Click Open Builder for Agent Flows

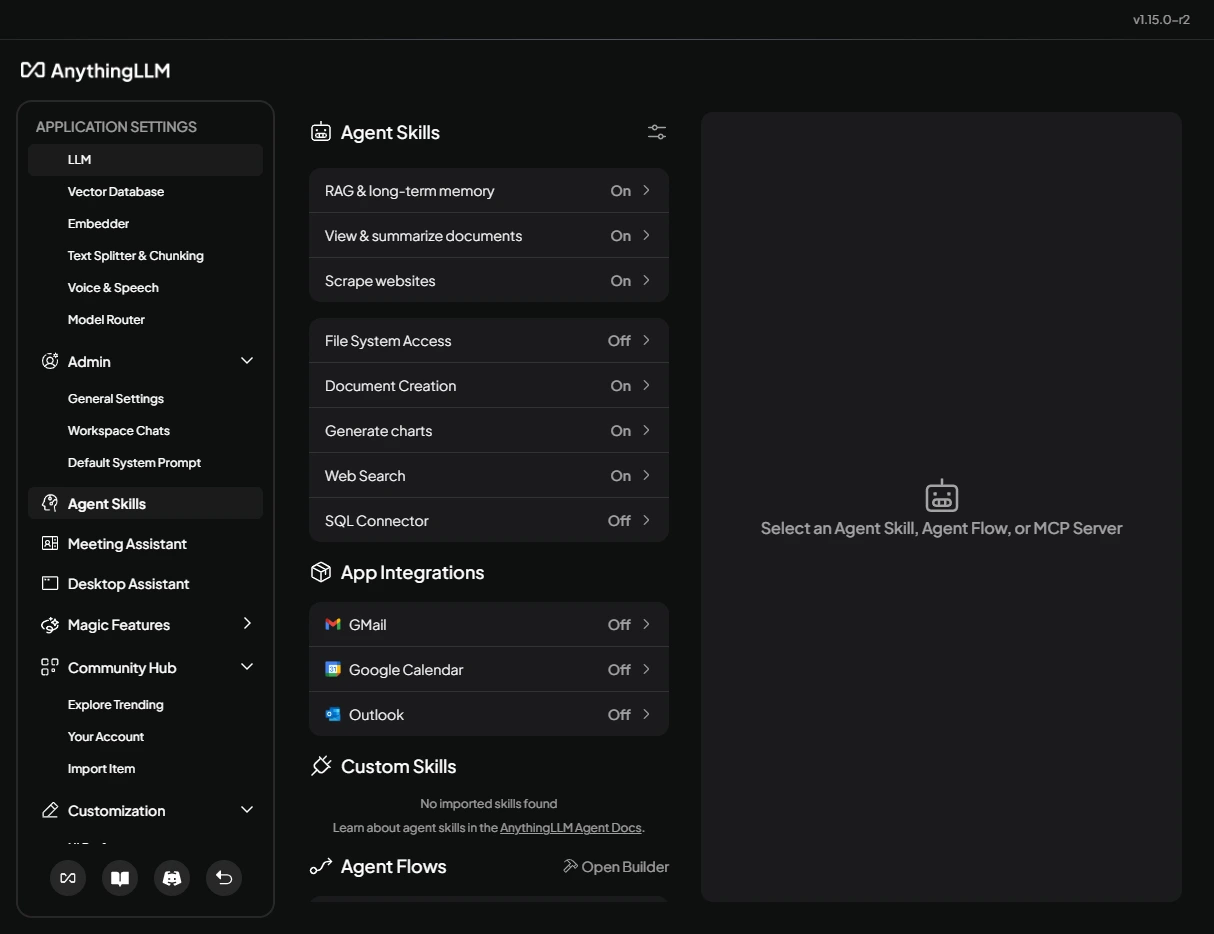point(616,867)
